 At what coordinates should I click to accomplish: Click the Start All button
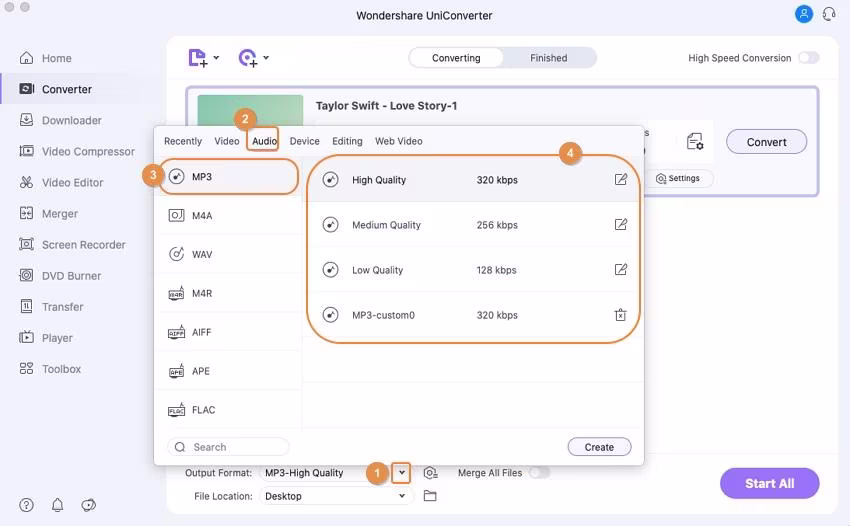[769, 483]
